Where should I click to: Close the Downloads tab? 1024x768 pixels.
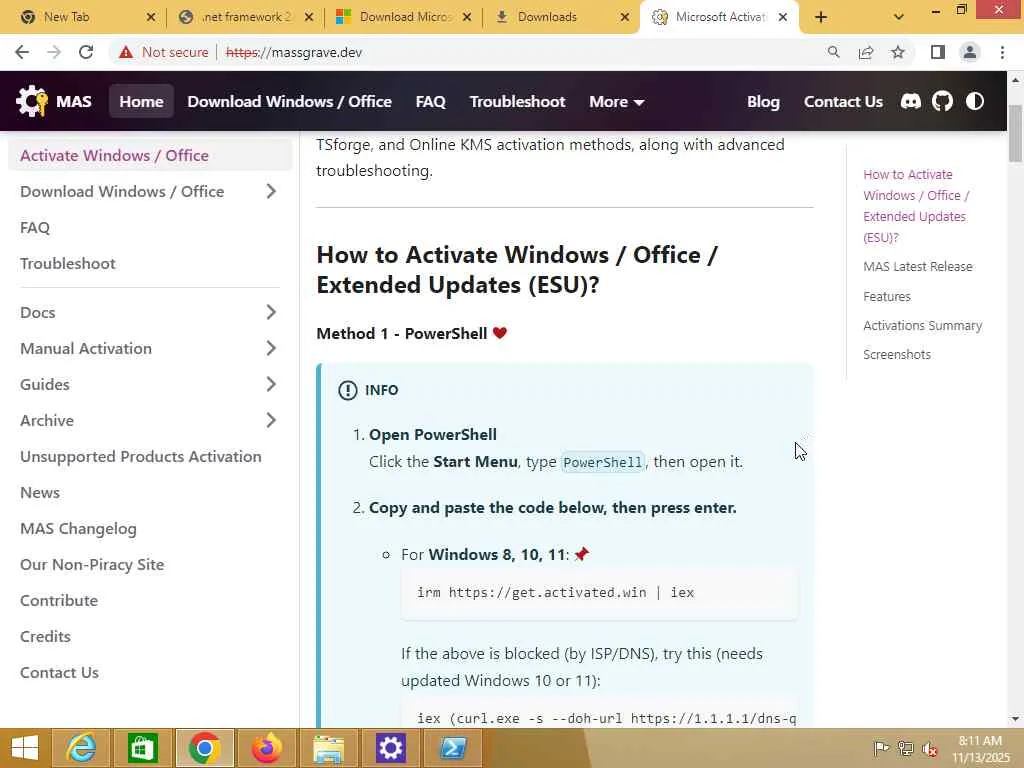[x=625, y=17]
